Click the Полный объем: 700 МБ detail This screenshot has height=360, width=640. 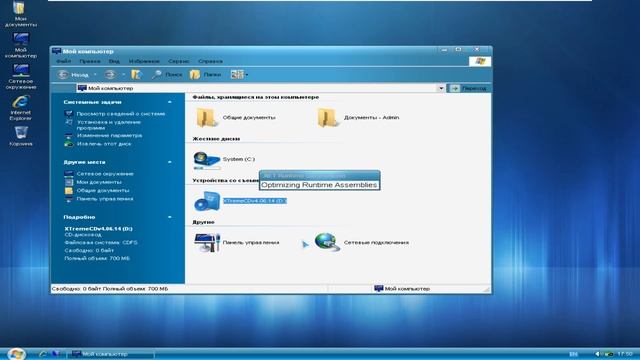tap(97, 258)
